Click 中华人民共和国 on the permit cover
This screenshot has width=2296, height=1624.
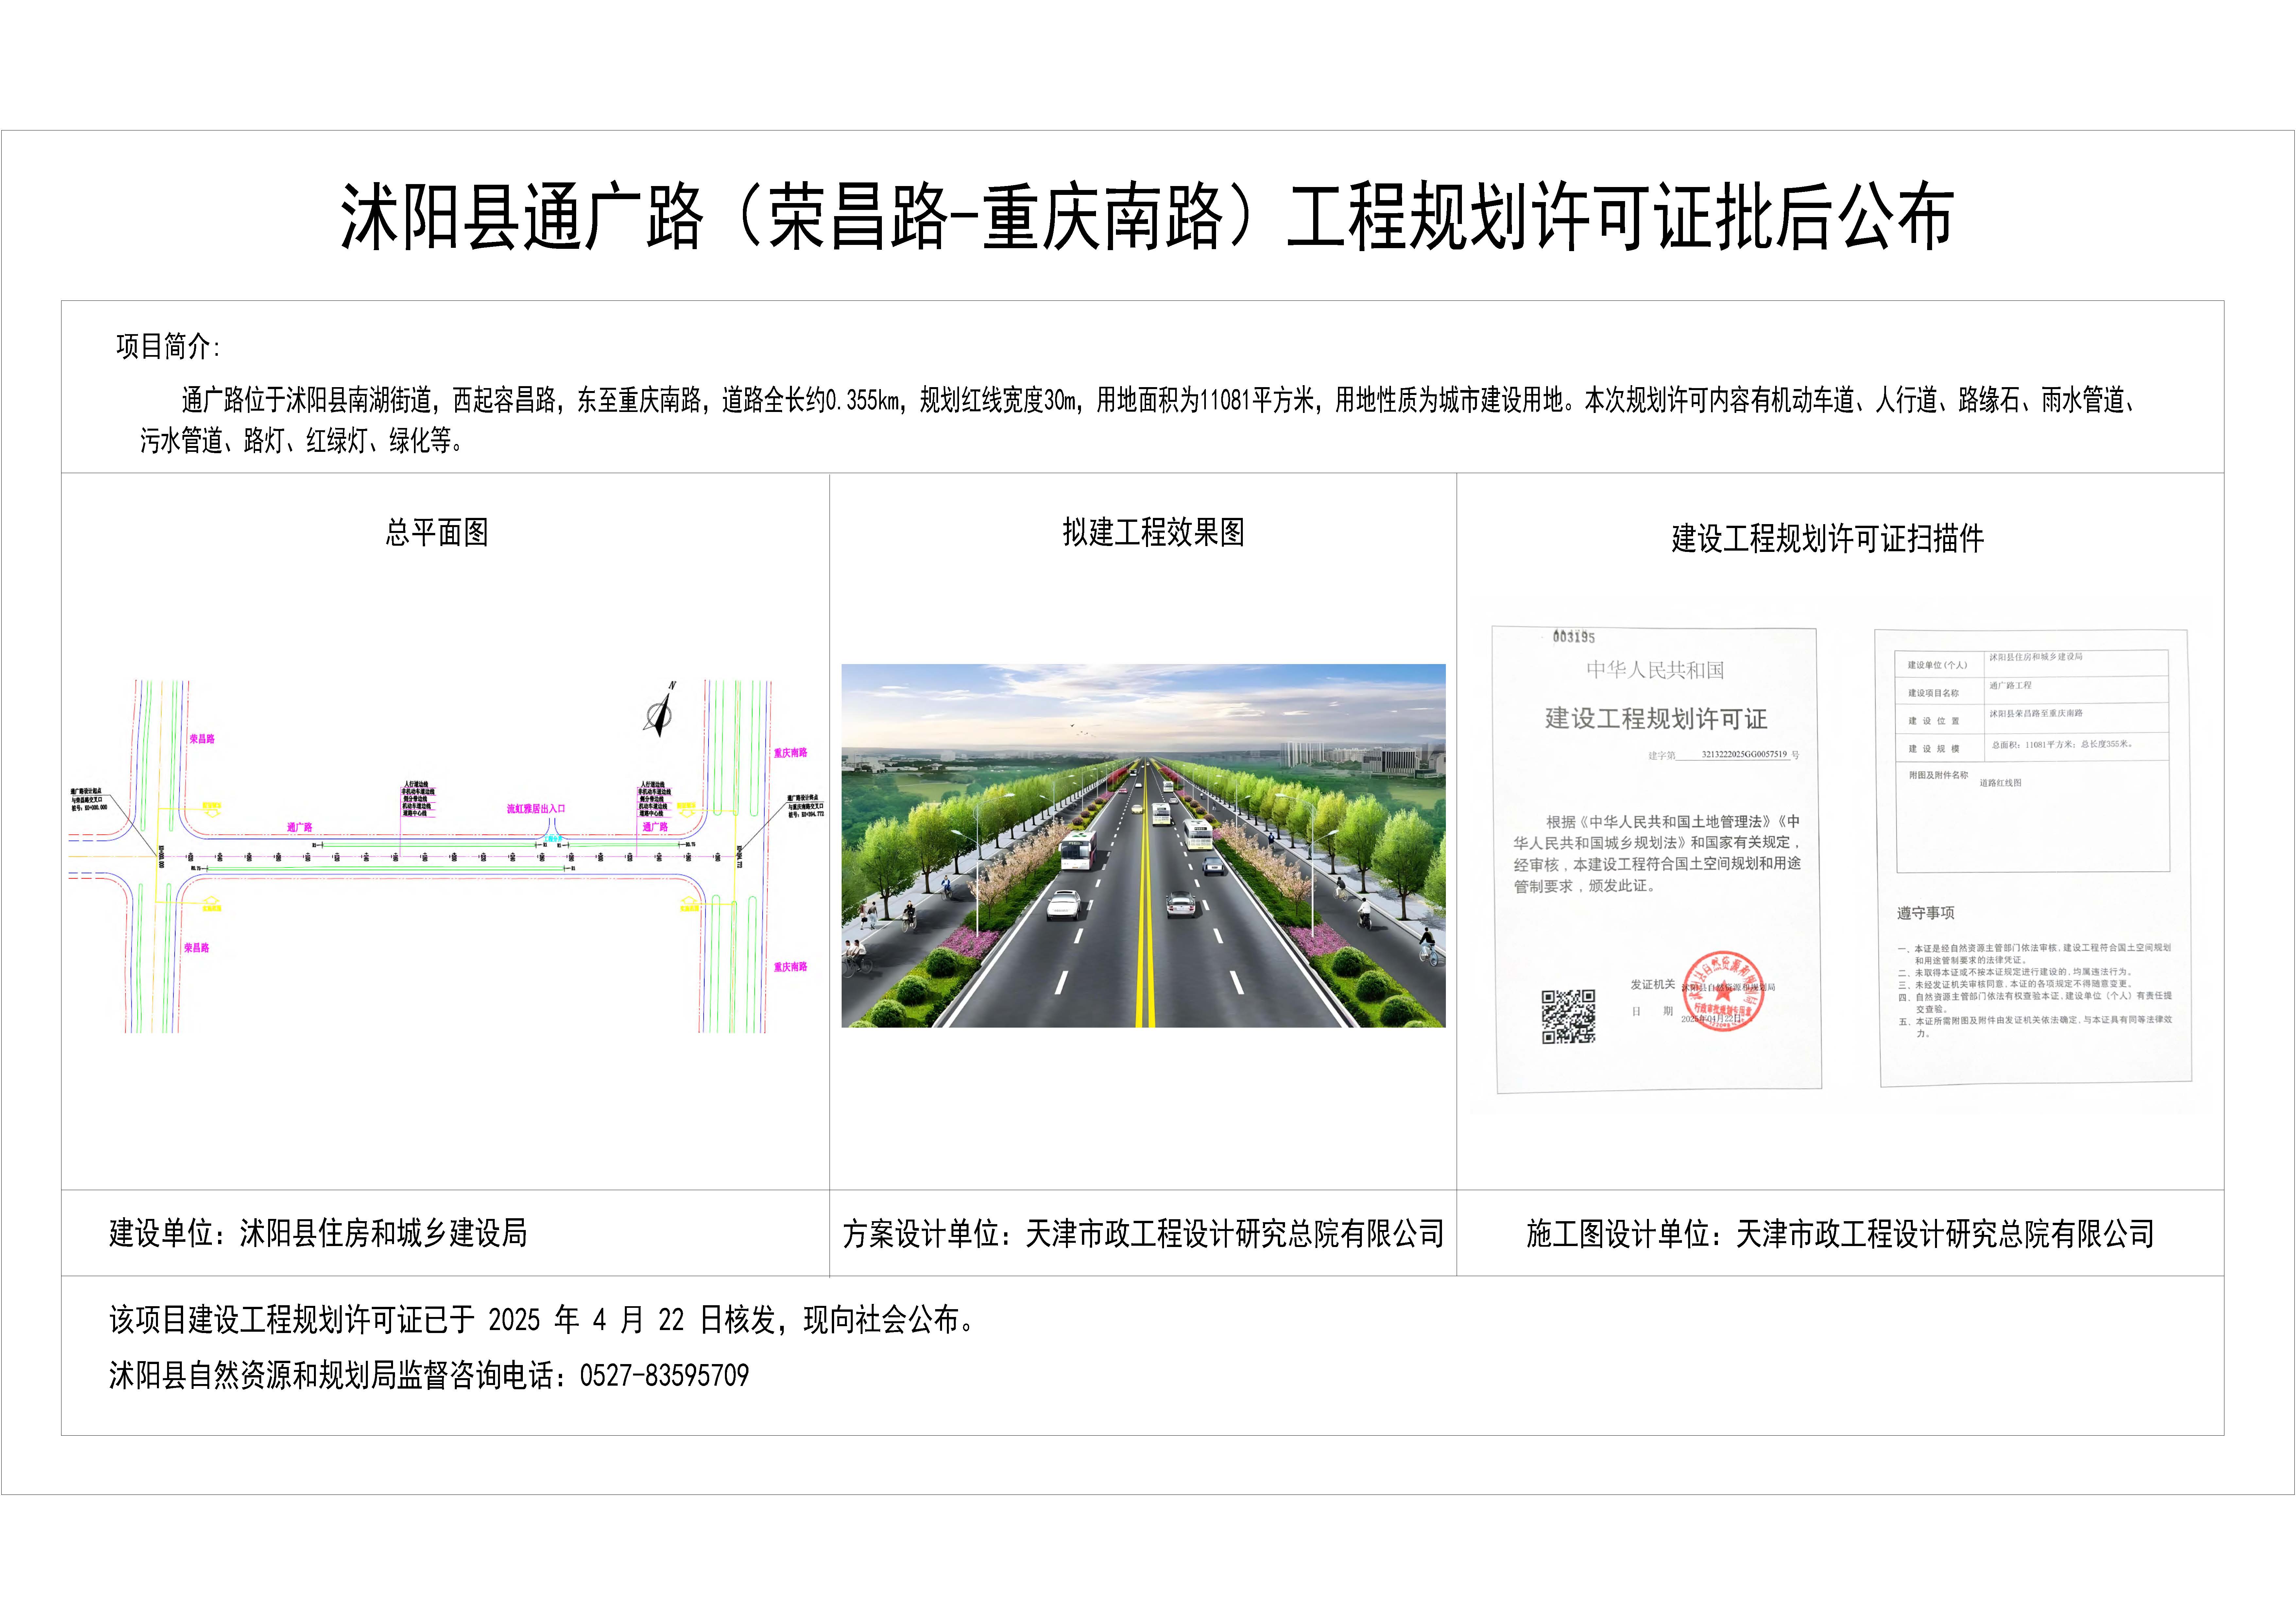click(1655, 670)
